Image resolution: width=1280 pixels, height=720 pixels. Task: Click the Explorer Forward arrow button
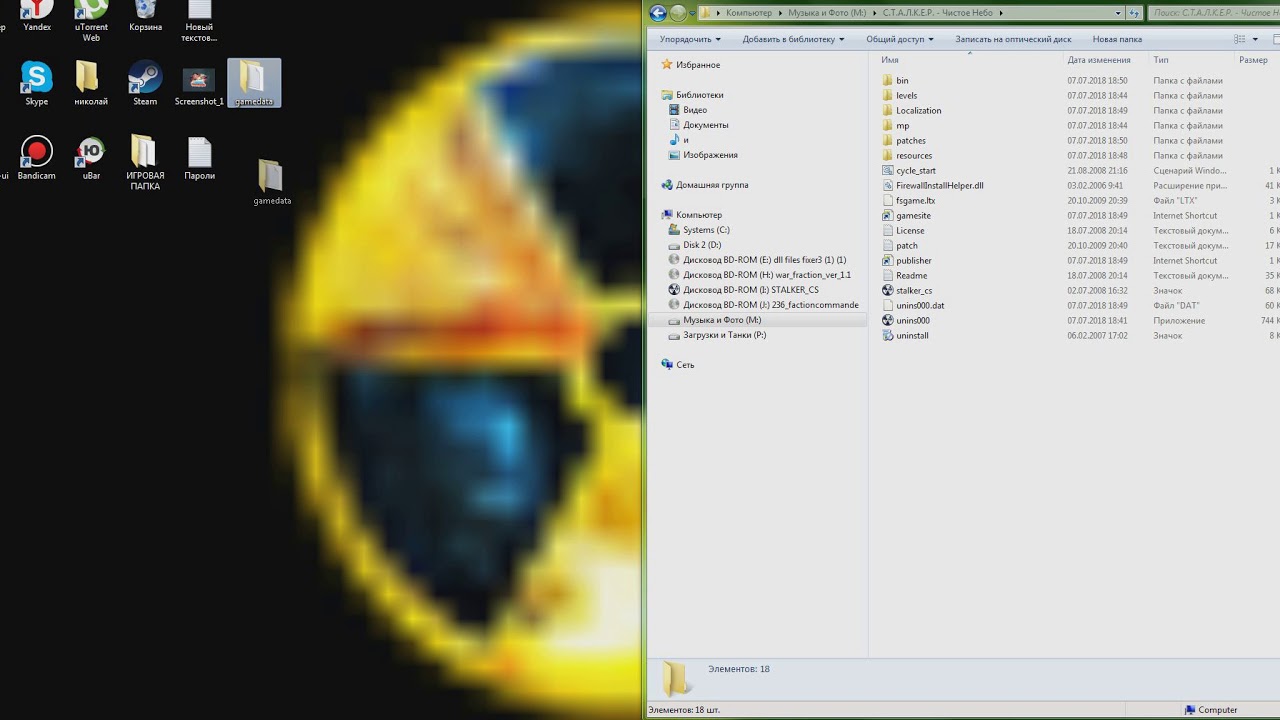pyautogui.click(x=679, y=13)
